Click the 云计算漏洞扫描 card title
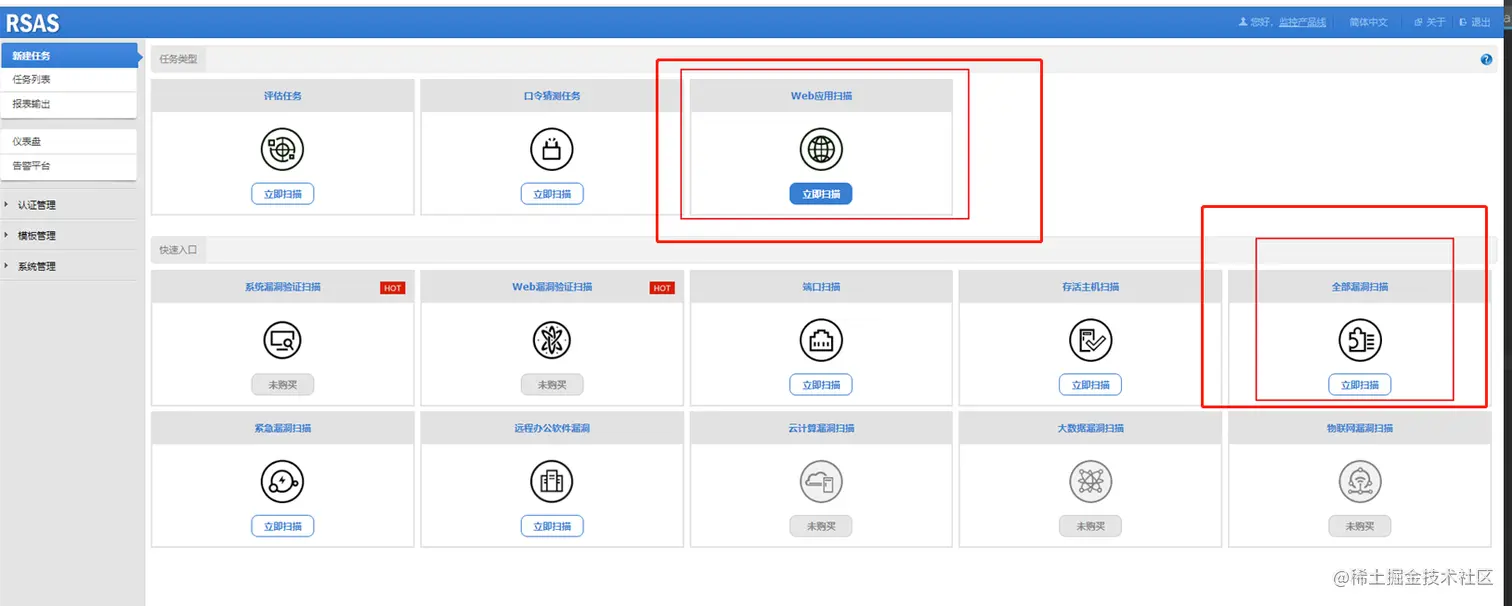Image resolution: width=1512 pixels, height=606 pixels. click(821, 428)
